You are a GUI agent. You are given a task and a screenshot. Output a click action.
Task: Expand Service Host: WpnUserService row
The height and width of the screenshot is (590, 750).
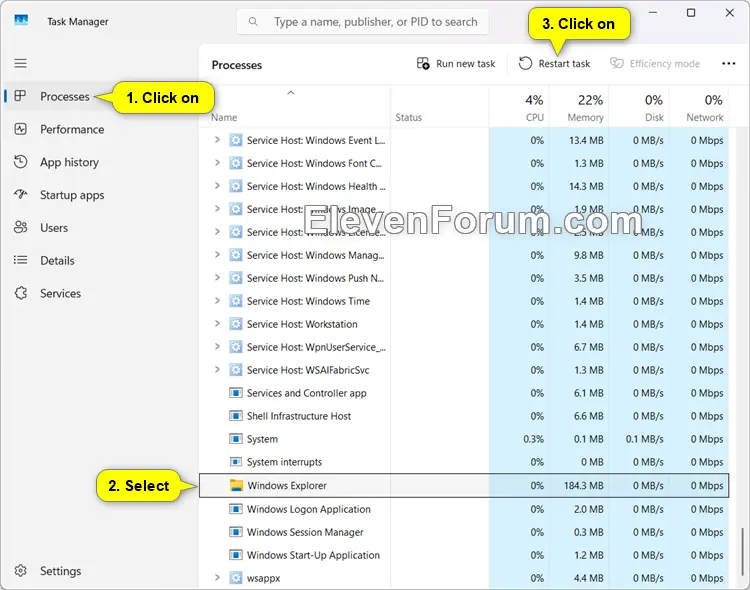[217, 346]
